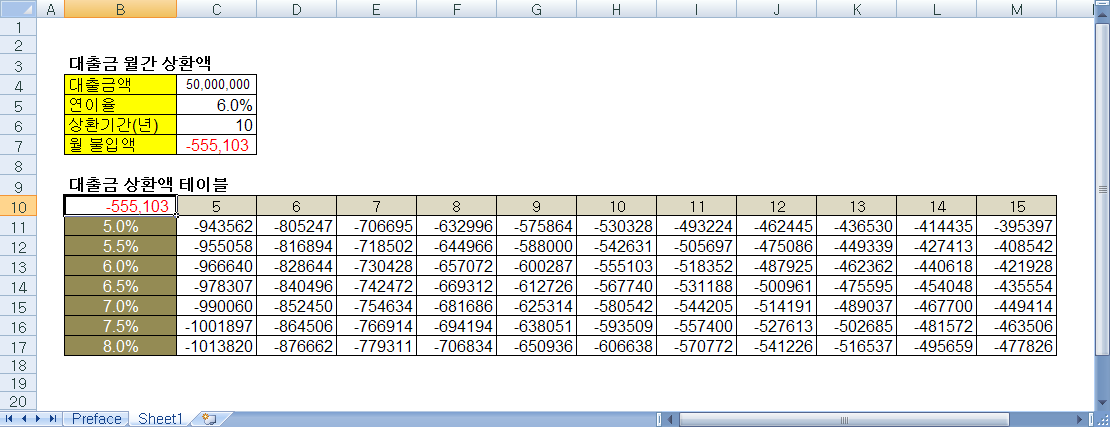Click the 8.0% rate row label
This screenshot has width=1110, height=427.
[x=120, y=346]
